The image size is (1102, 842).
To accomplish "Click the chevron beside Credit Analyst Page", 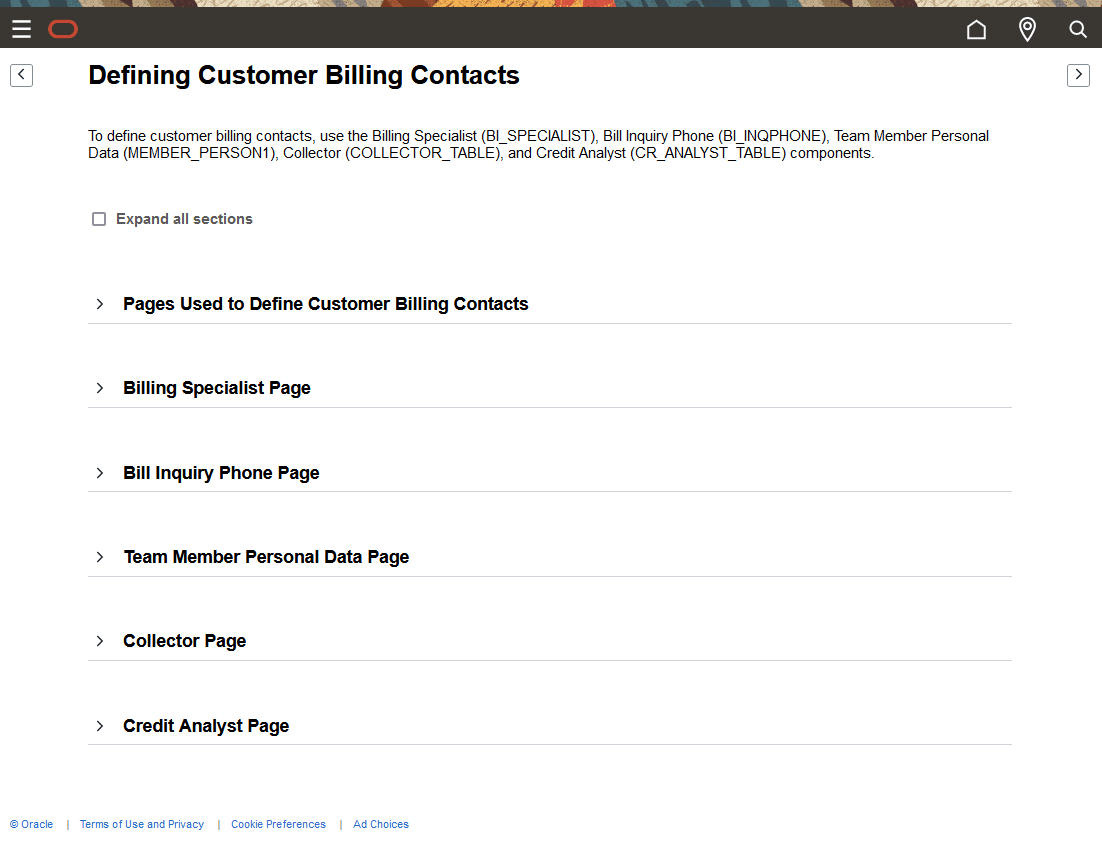I will point(99,726).
